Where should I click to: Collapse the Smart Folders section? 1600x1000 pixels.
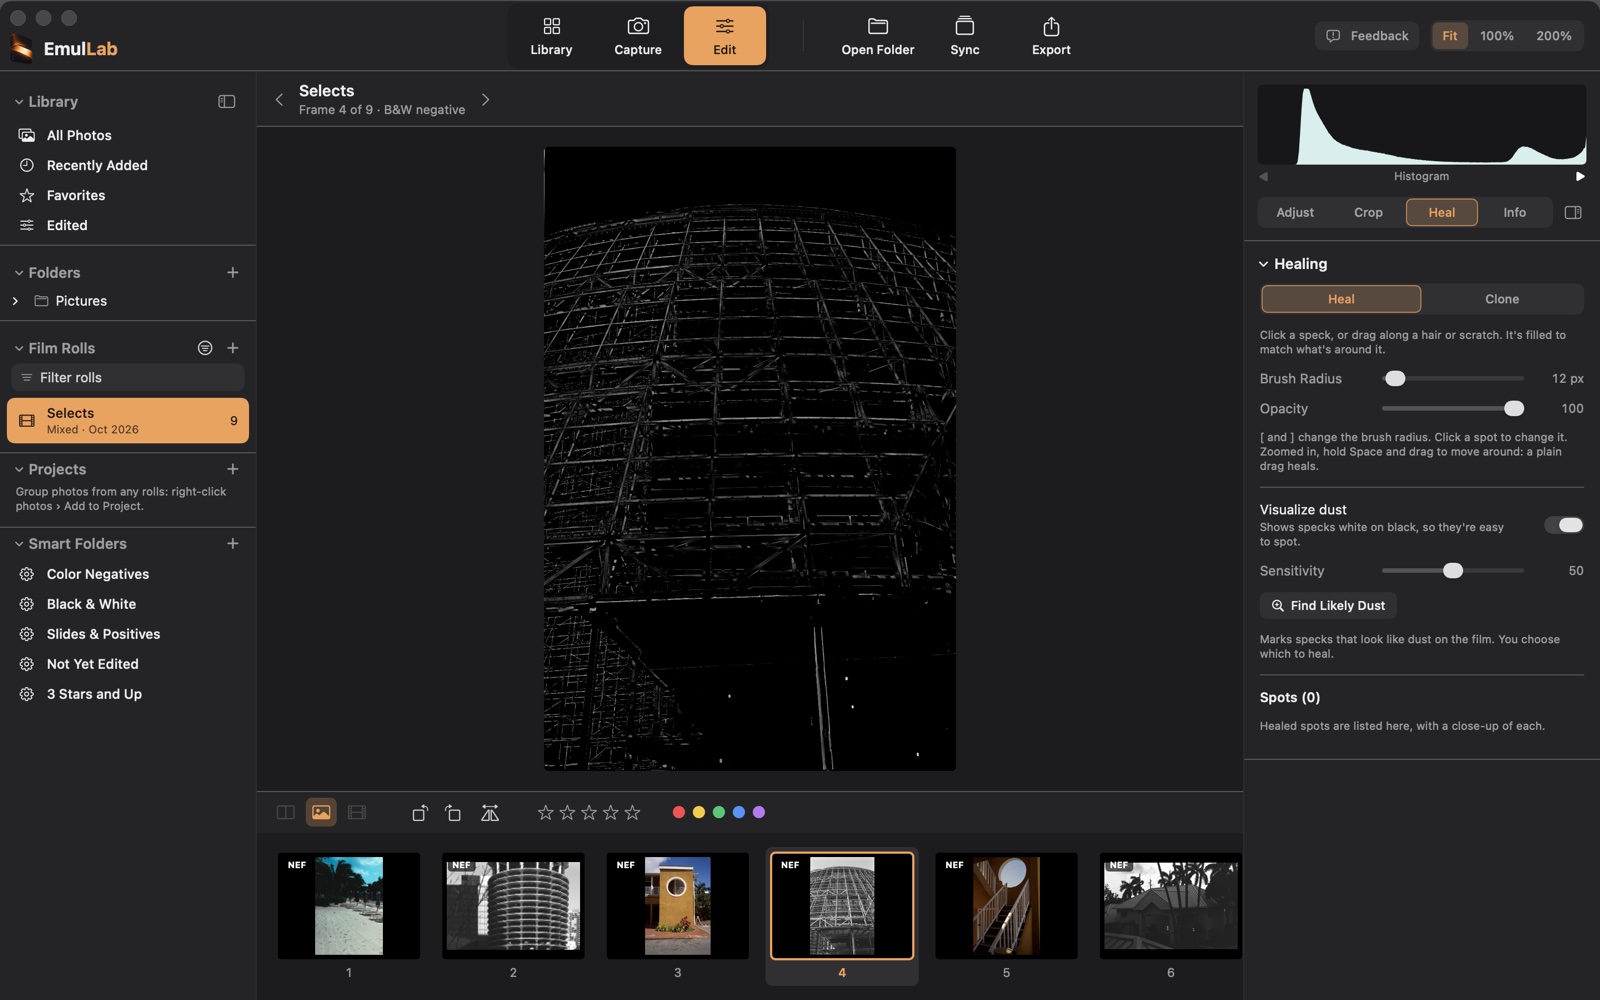19,543
